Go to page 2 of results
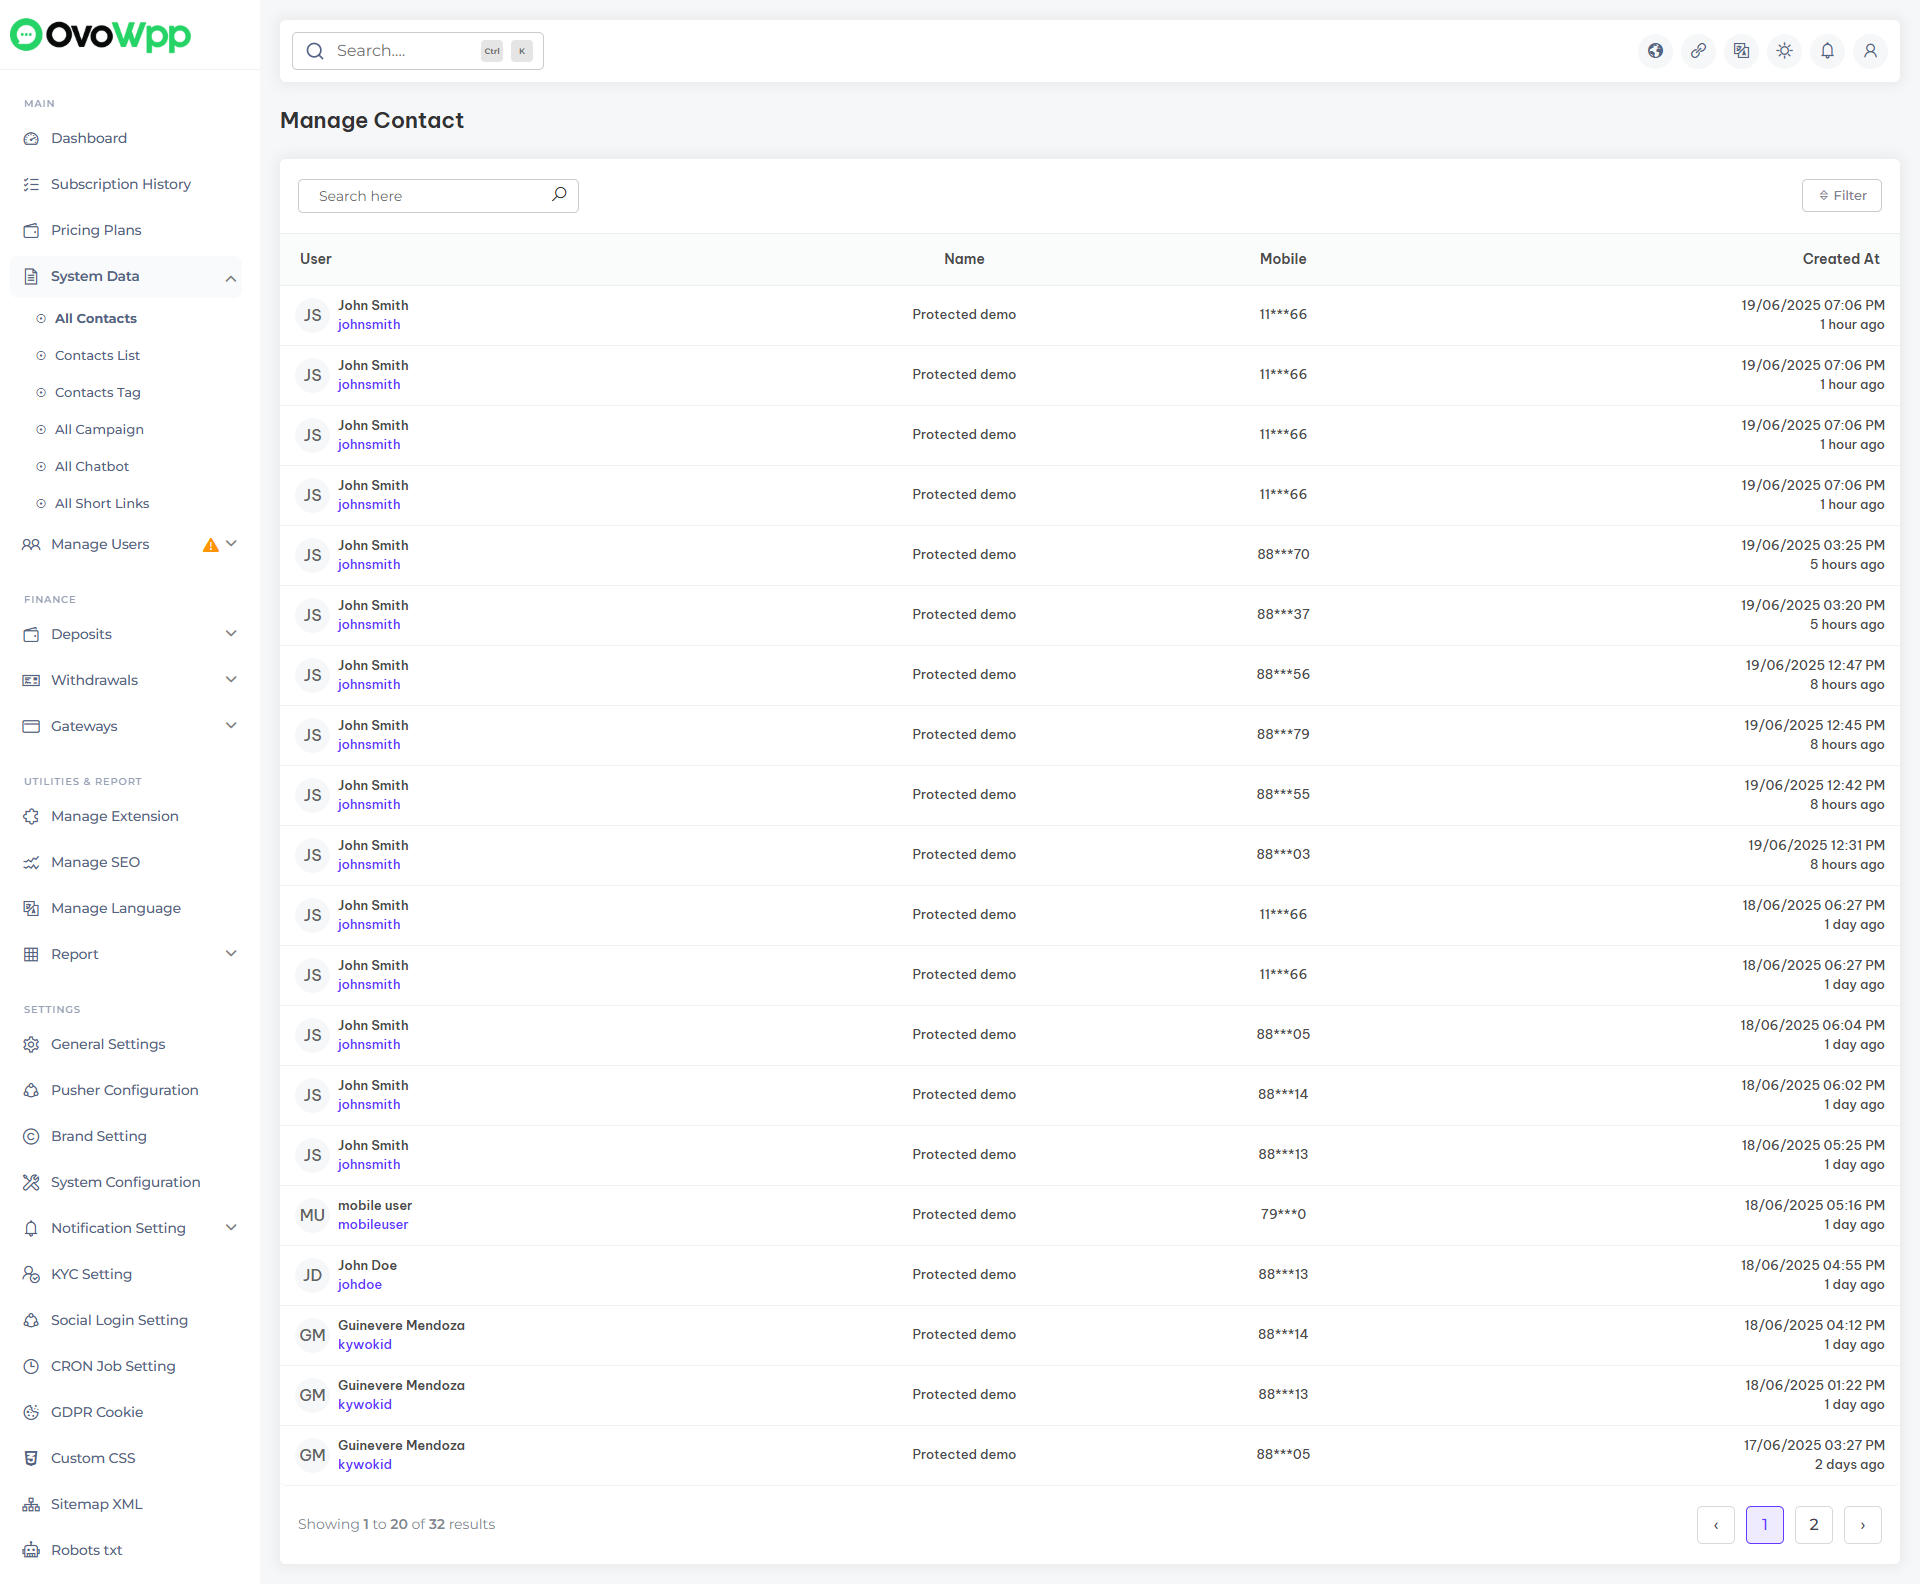Screen dimensions: 1920x1584 click(x=1814, y=1525)
